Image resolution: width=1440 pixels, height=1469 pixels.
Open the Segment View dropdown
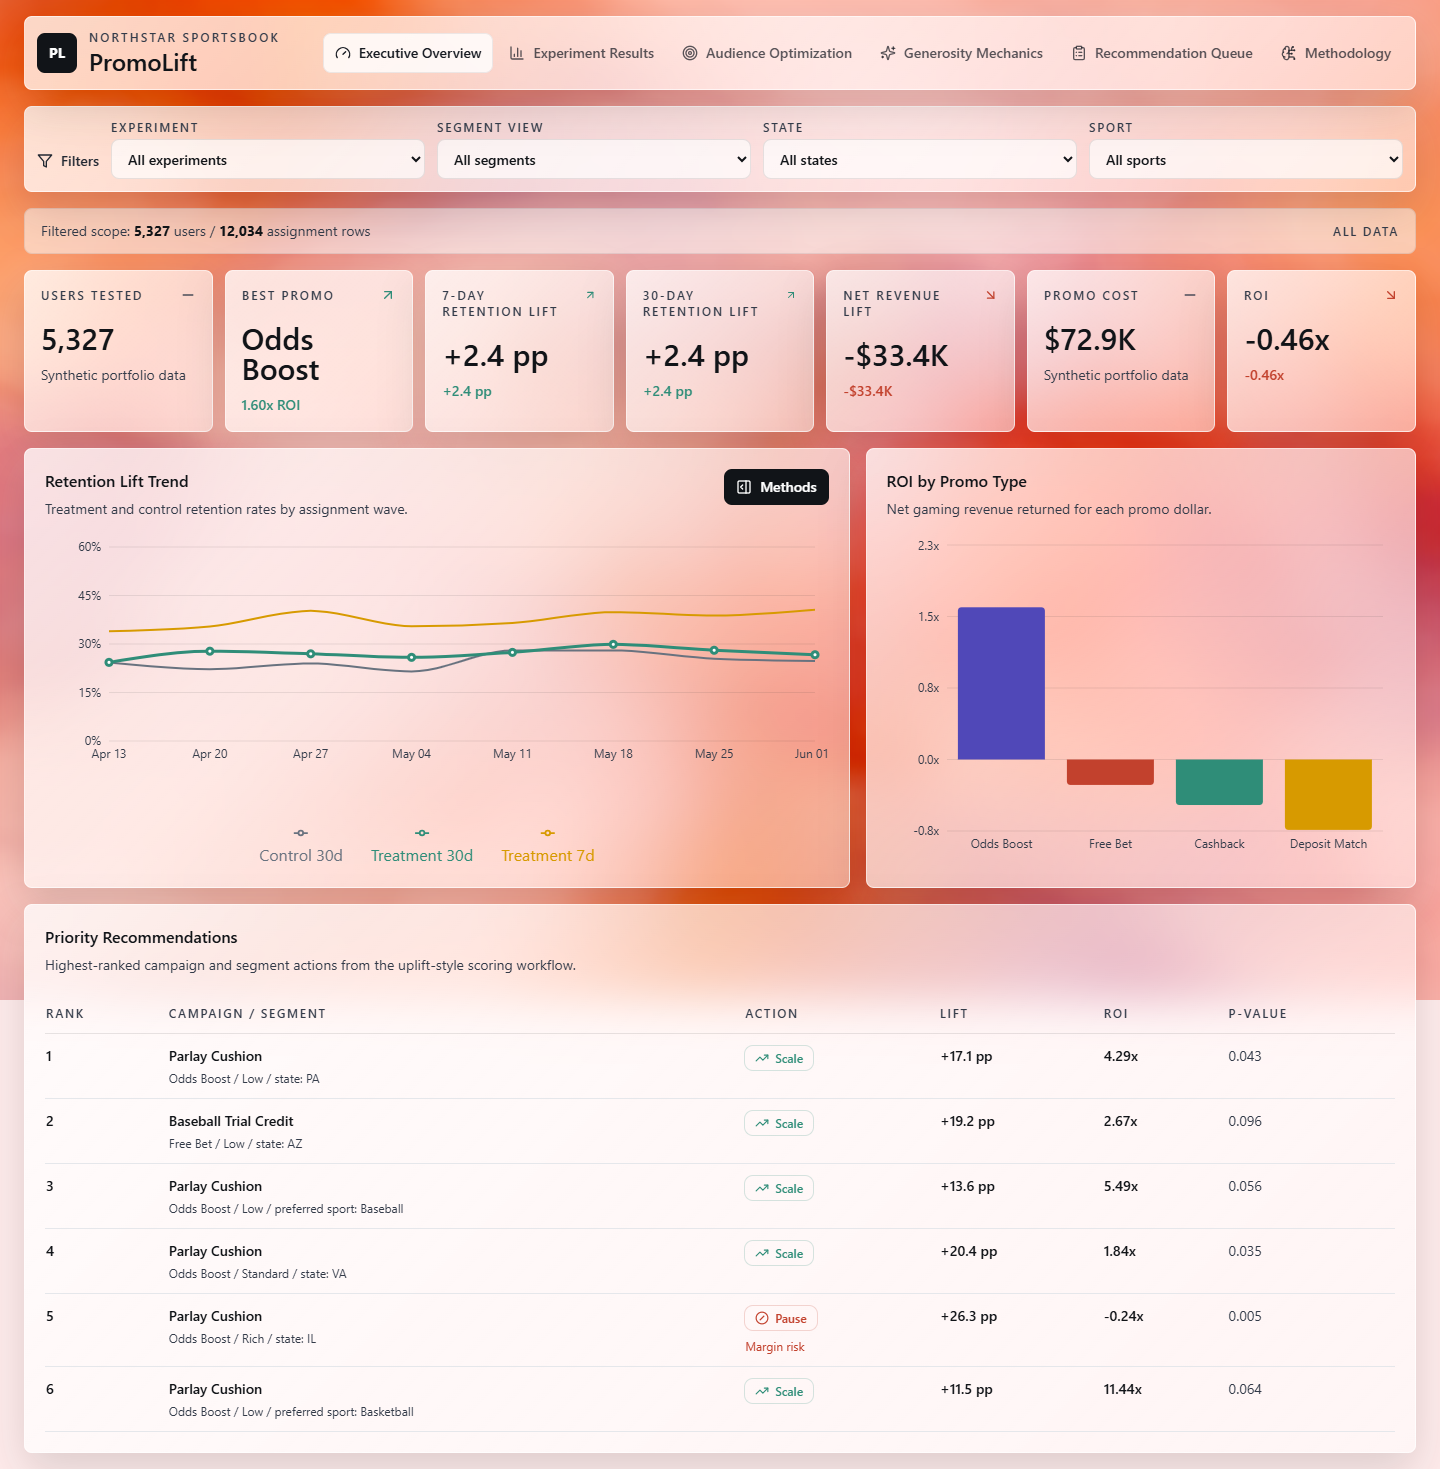[594, 159]
